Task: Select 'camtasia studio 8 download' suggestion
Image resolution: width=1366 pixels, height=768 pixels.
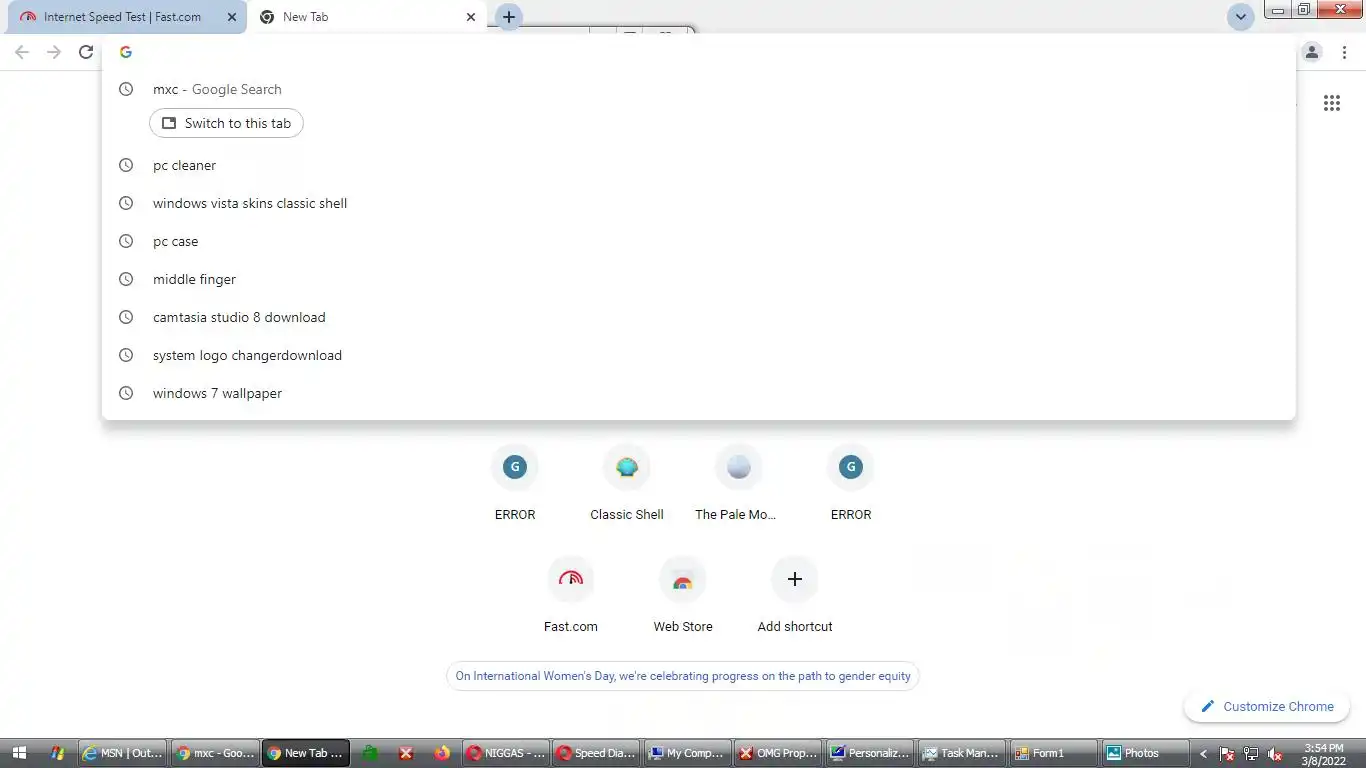Action: point(698,317)
